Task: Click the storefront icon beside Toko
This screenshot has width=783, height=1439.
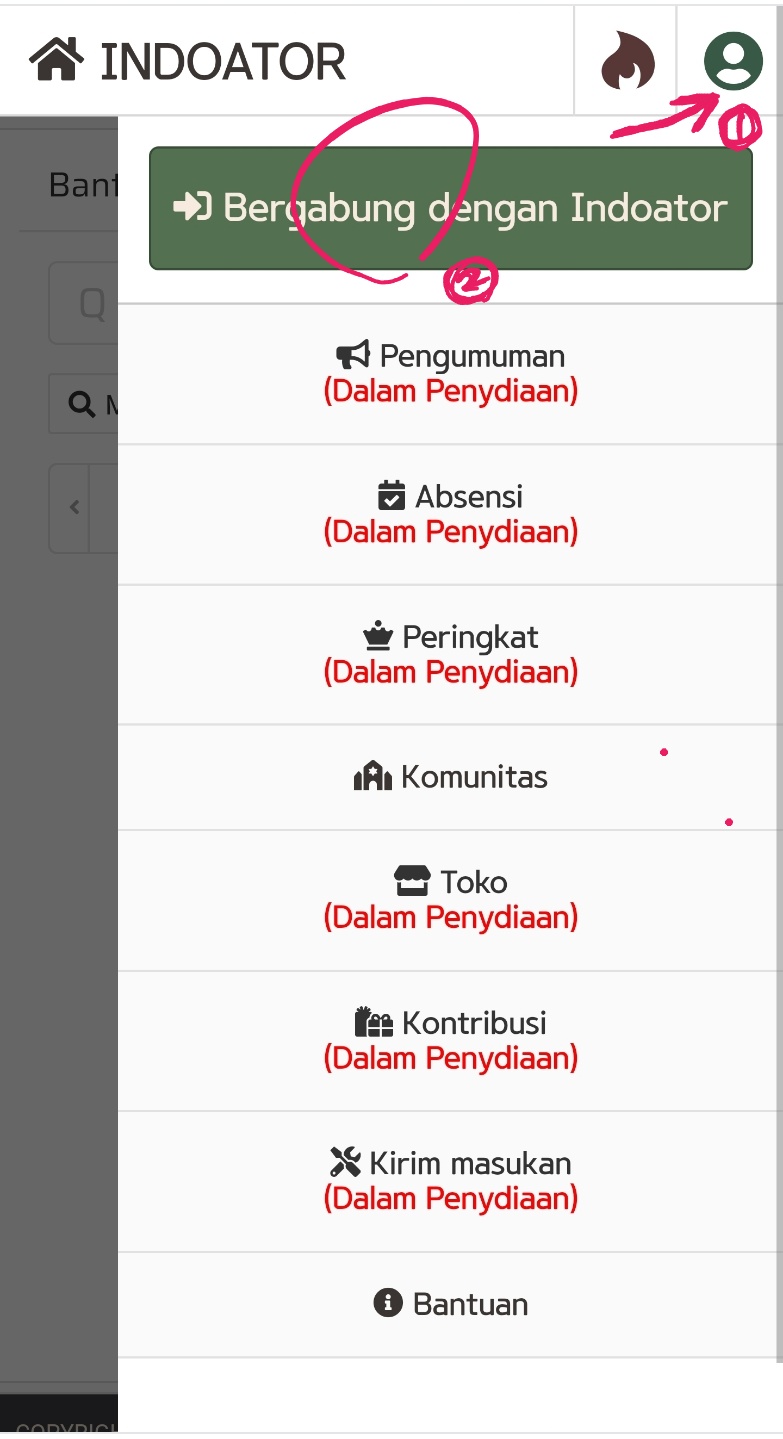Action: click(x=412, y=881)
